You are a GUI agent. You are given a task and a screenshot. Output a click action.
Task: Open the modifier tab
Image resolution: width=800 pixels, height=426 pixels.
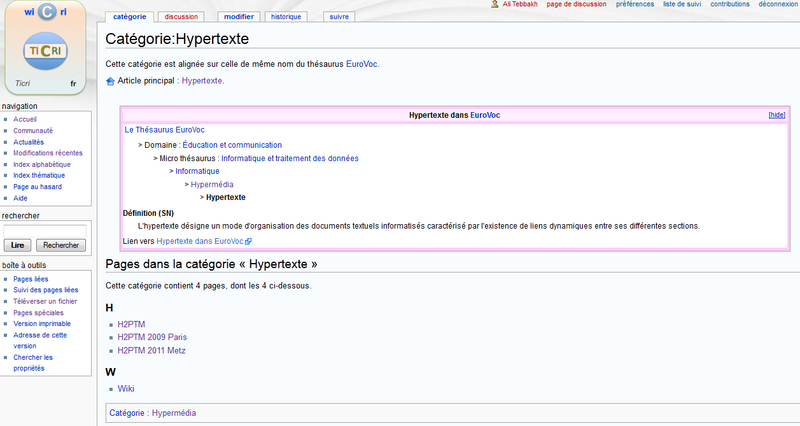tap(239, 17)
